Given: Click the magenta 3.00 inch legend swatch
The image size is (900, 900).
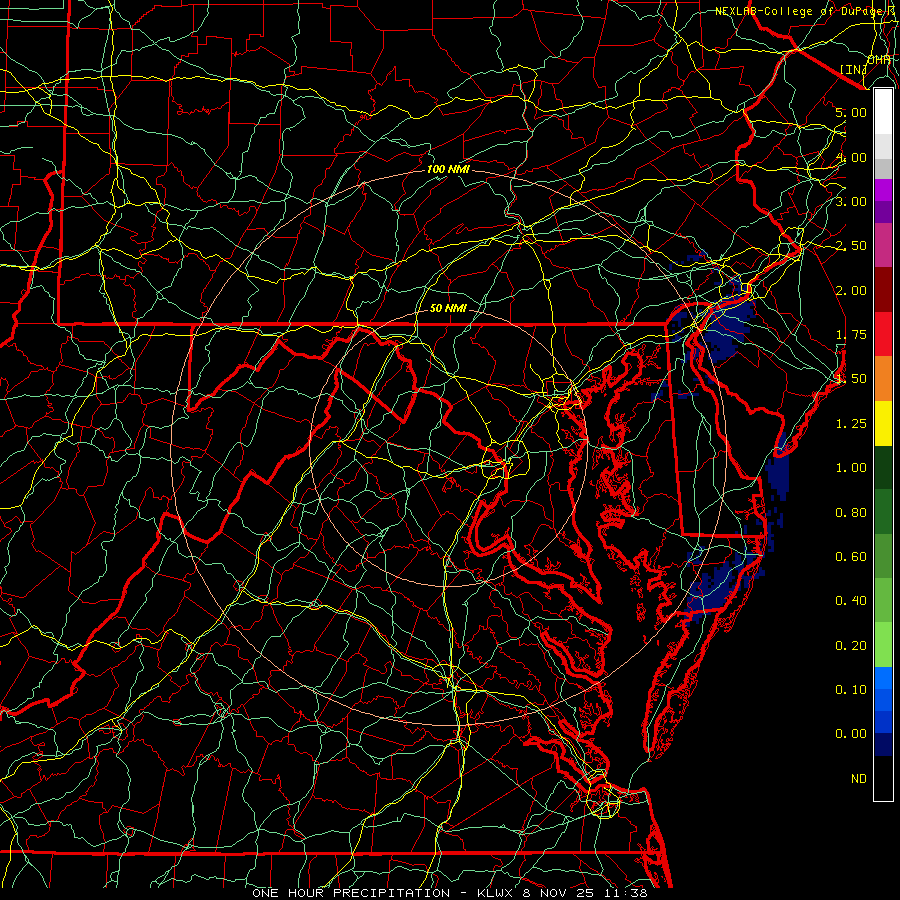Looking at the screenshot, I should [883, 190].
